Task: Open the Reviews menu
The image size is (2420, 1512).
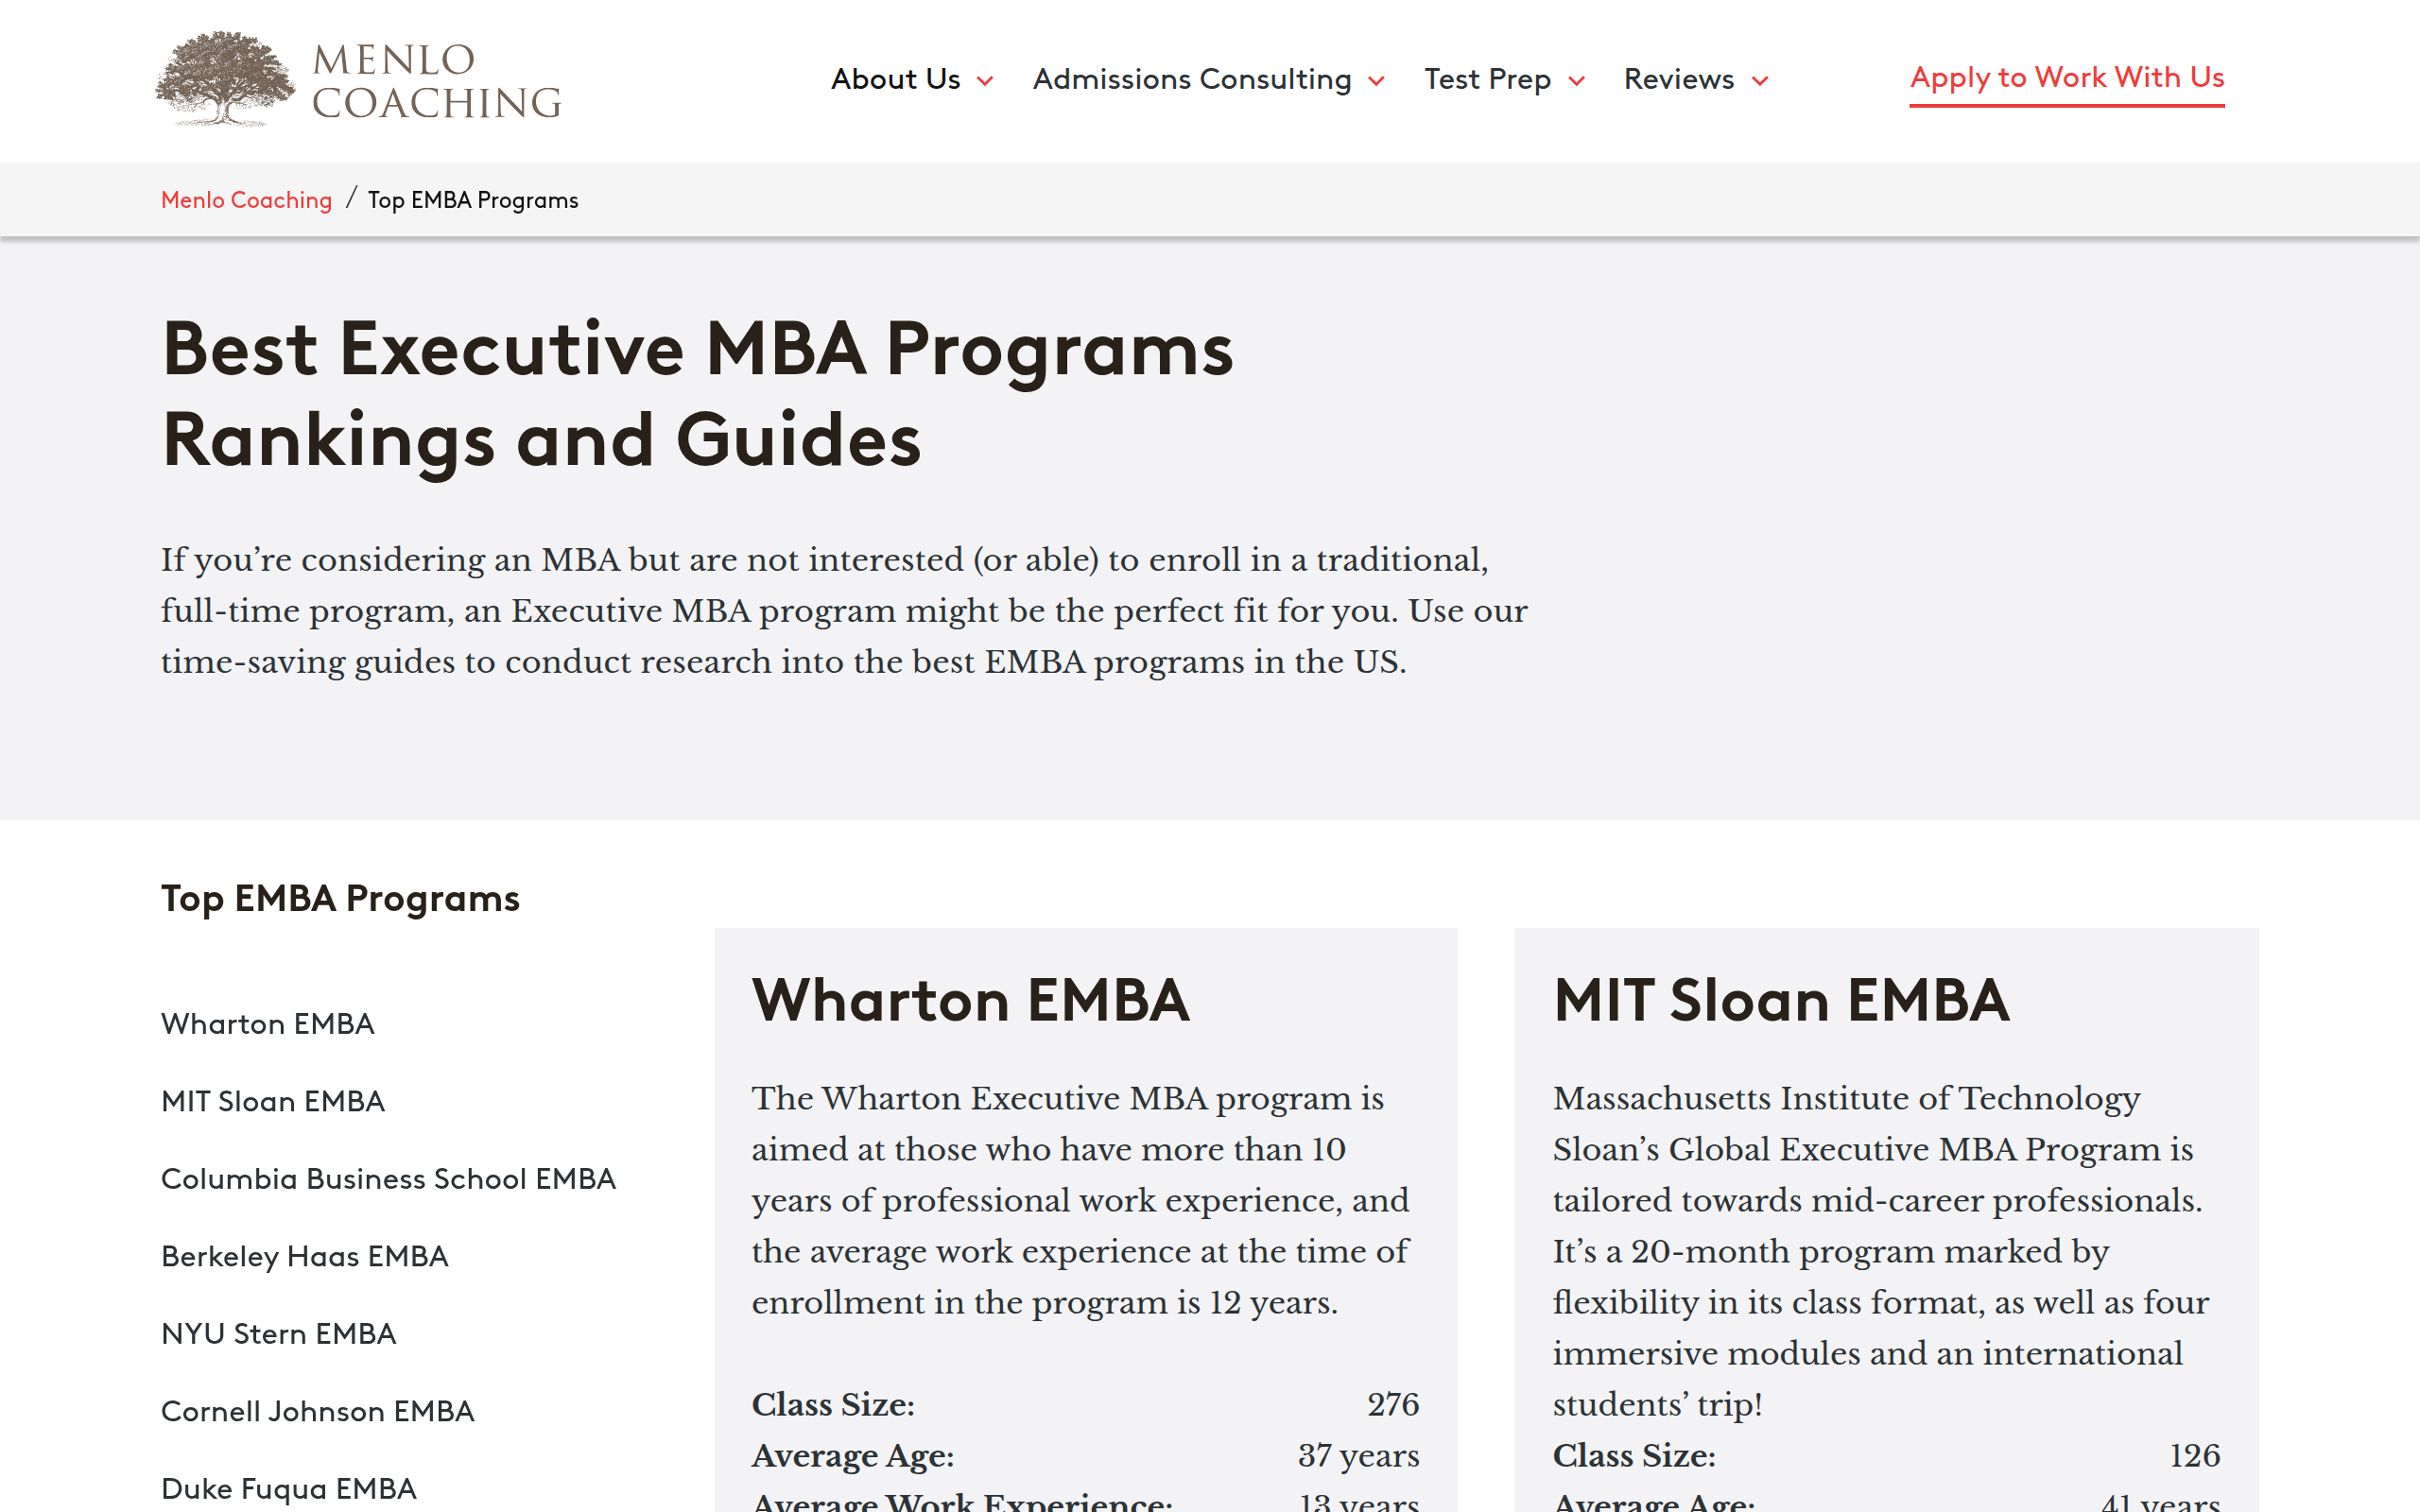Action: [1678, 79]
